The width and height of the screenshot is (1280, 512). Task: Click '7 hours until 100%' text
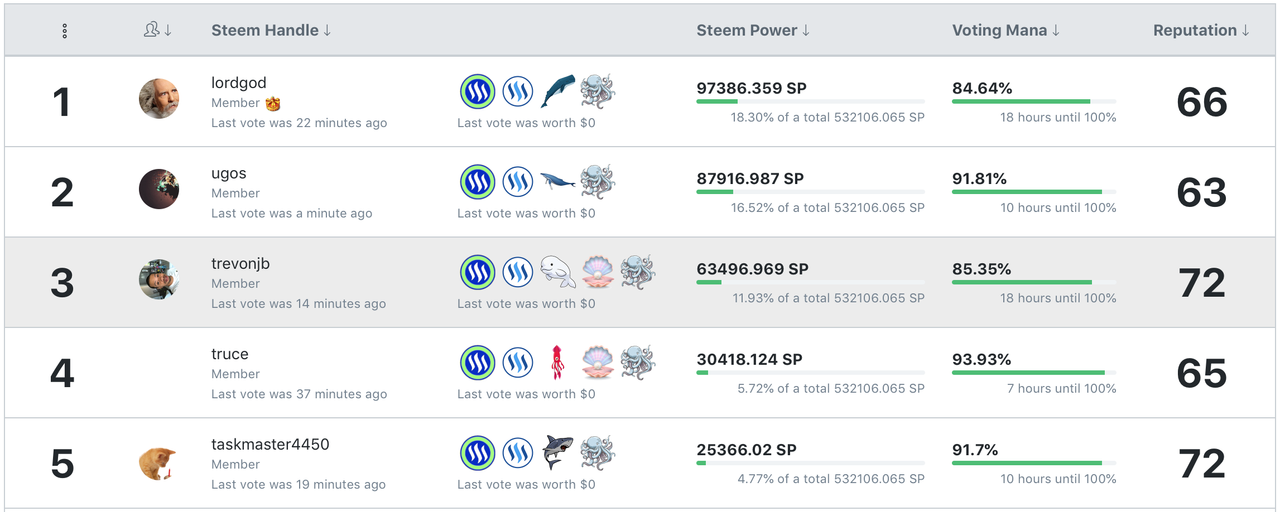(x=1062, y=388)
